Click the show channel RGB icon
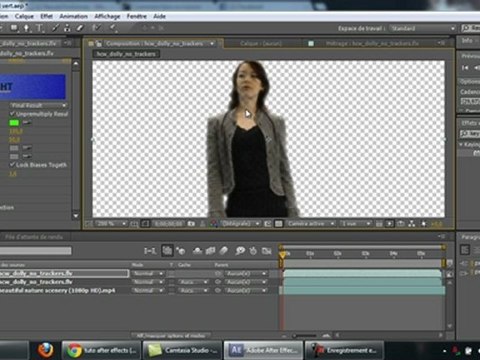Viewport: 480px width, 360px height. pyautogui.click(x=214, y=224)
